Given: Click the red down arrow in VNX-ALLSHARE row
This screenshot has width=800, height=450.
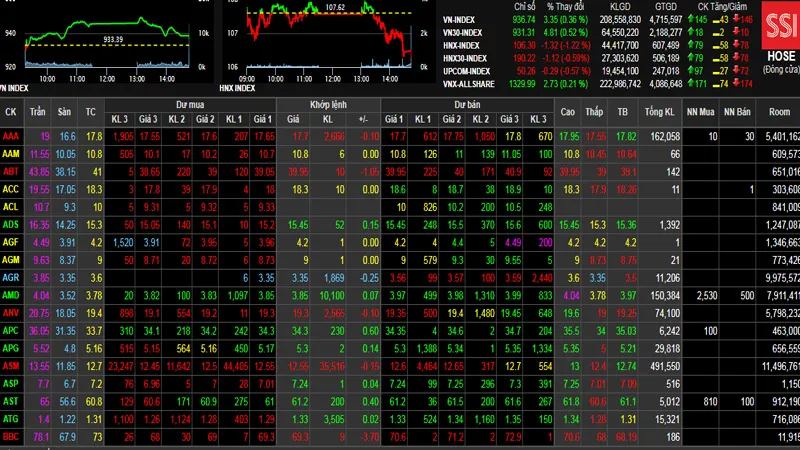Looking at the screenshot, I should (x=736, y=84).
